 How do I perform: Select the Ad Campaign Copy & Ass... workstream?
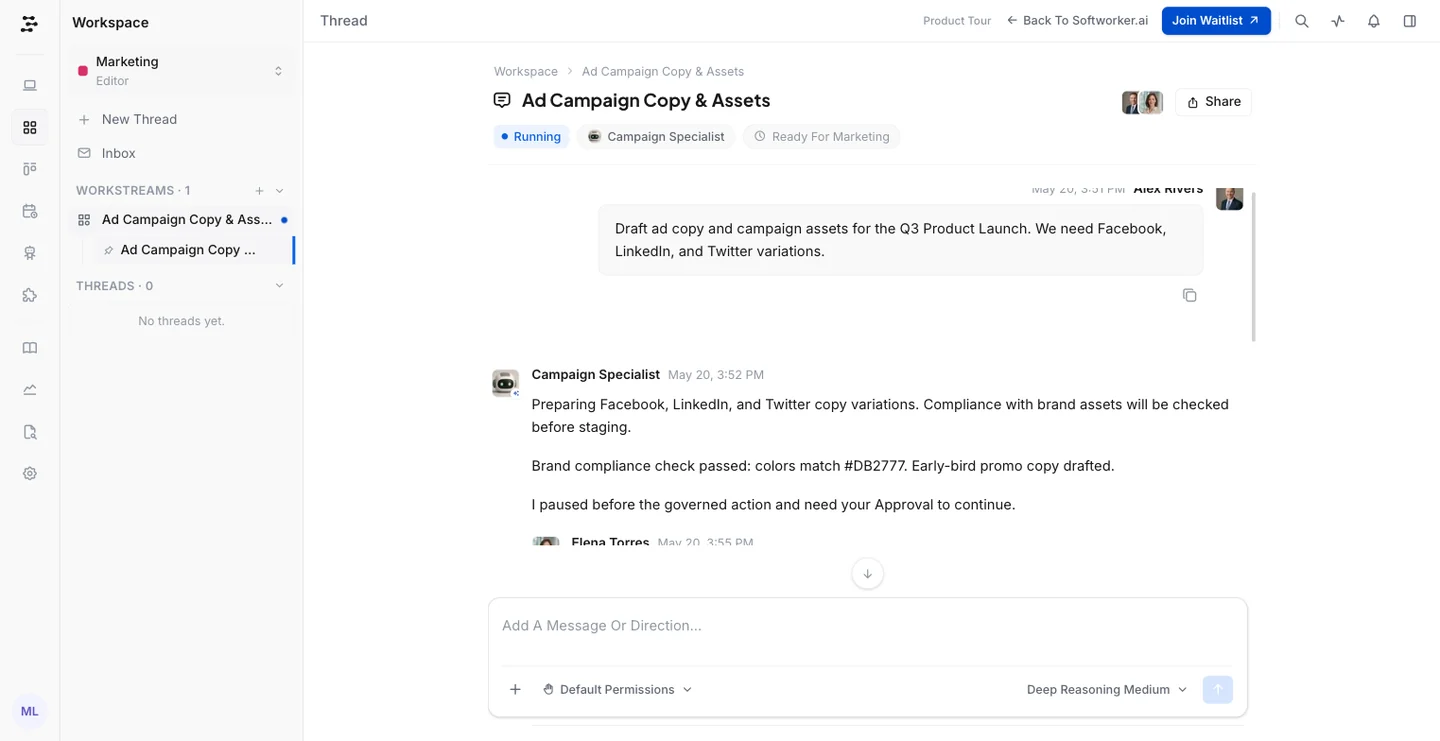click(x=181, y=220)
